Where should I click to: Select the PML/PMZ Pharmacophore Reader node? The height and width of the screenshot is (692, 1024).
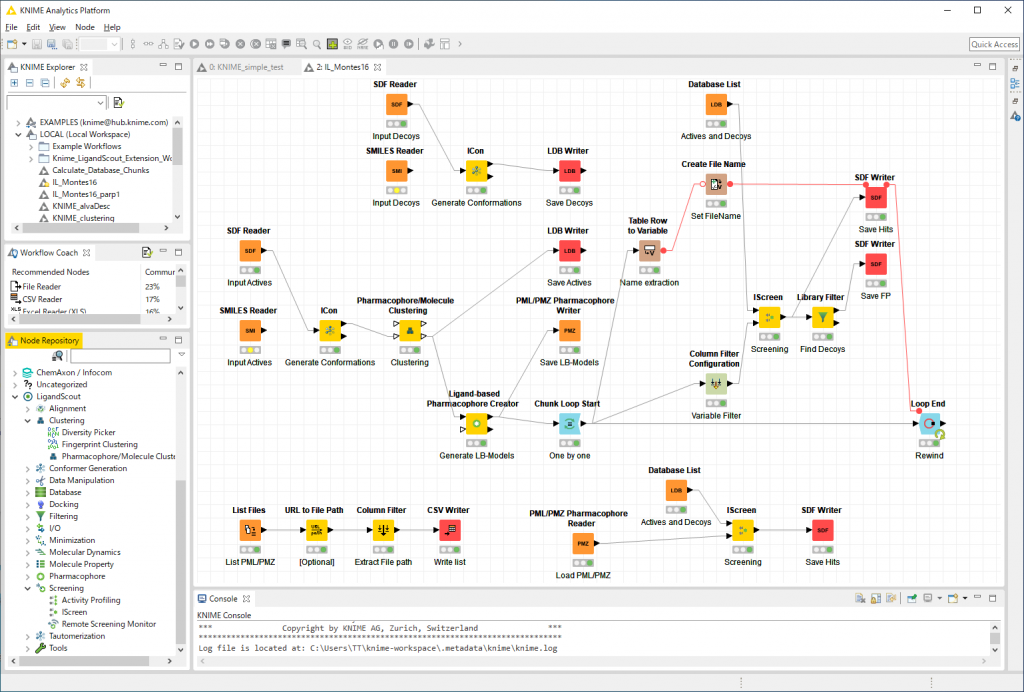pos(583,543)
